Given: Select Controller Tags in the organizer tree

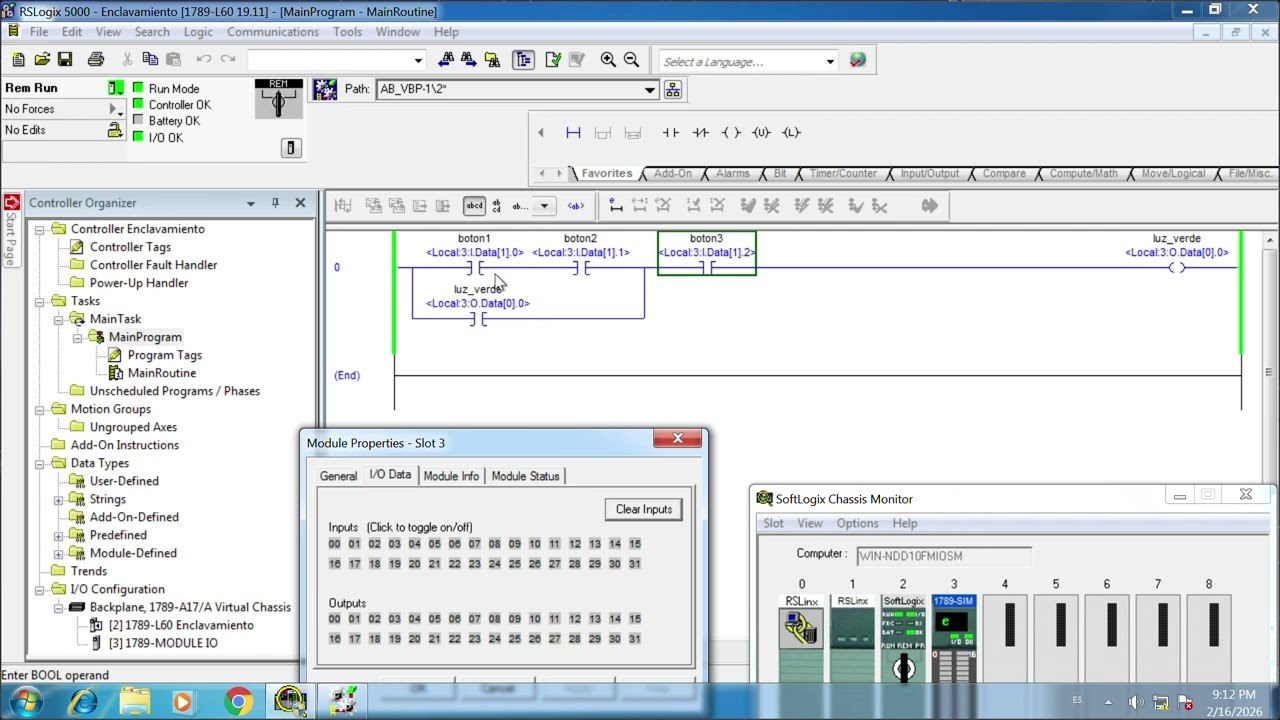Looking at the screenshot, I should 130,247.
